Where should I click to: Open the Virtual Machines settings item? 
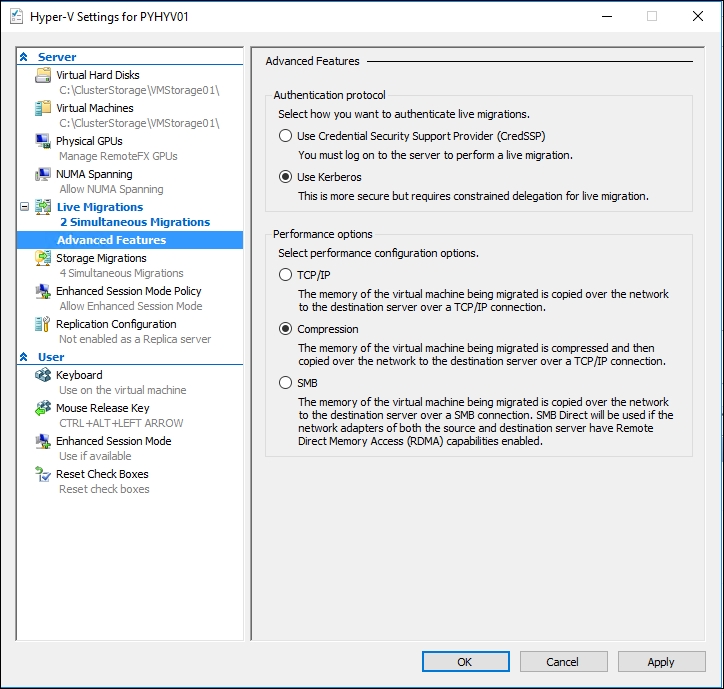coord(94,108)
